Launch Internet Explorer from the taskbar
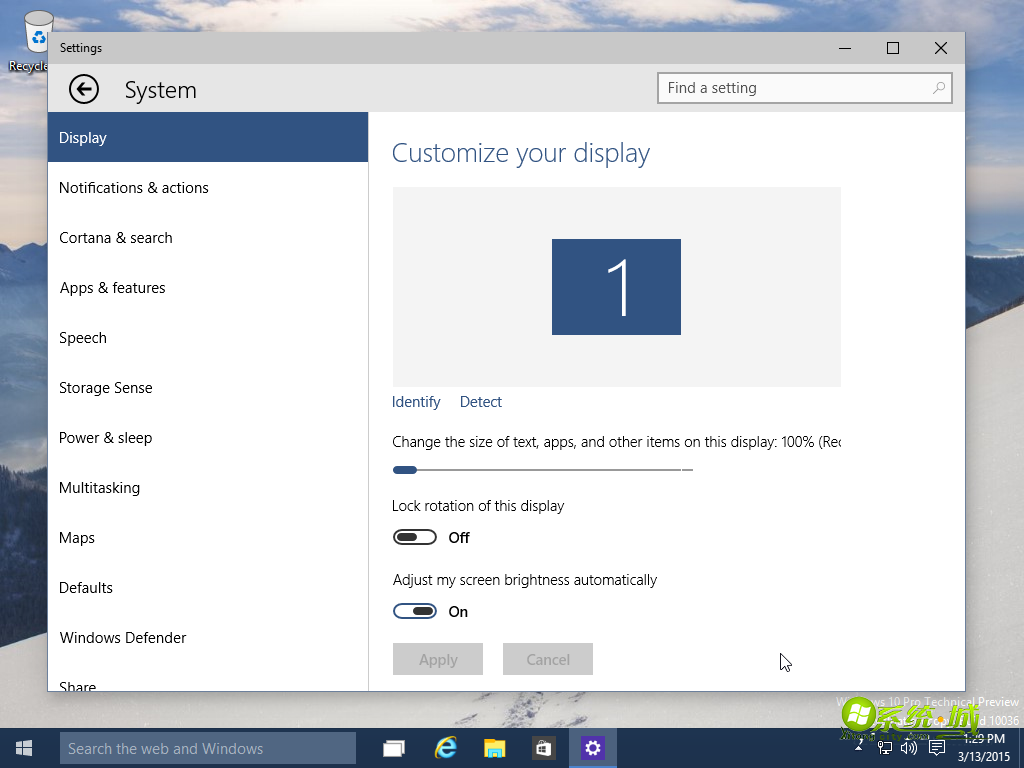Screen dimensions: 1024x768 pos(445,748)
